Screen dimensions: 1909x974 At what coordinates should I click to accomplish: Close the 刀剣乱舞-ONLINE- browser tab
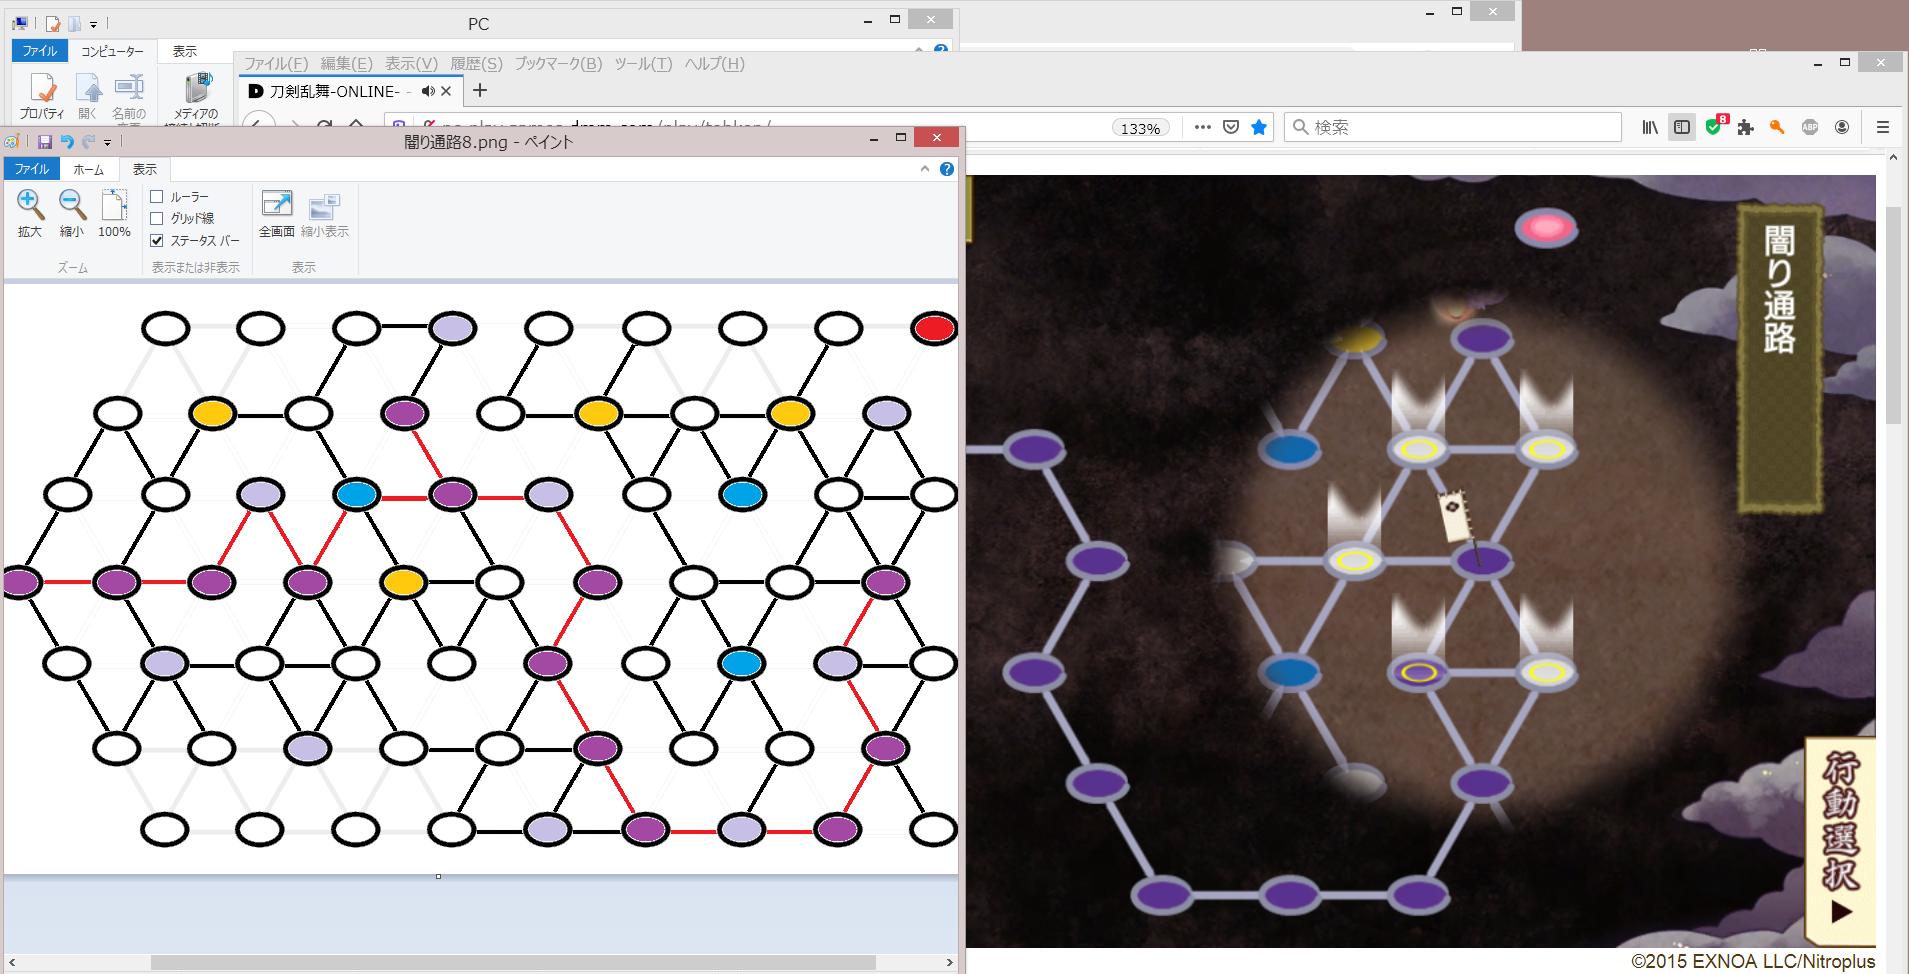pyautogui.click(x=446, y=91)
